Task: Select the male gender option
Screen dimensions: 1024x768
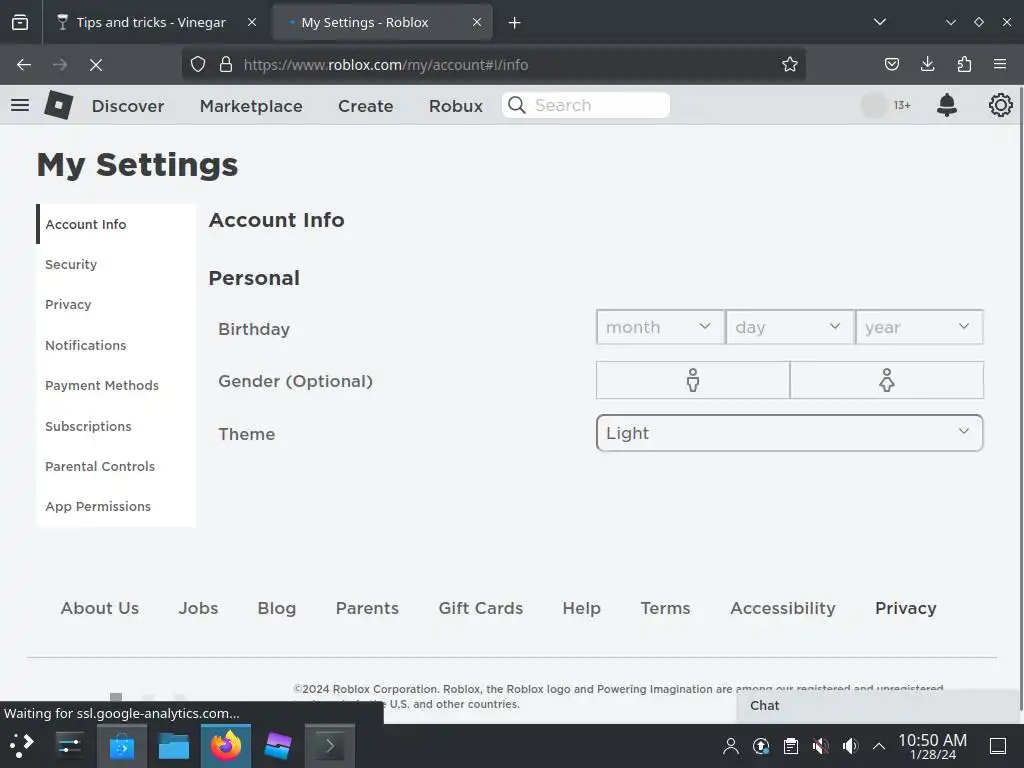Action: pyautogui.click(x=693, y=380)
